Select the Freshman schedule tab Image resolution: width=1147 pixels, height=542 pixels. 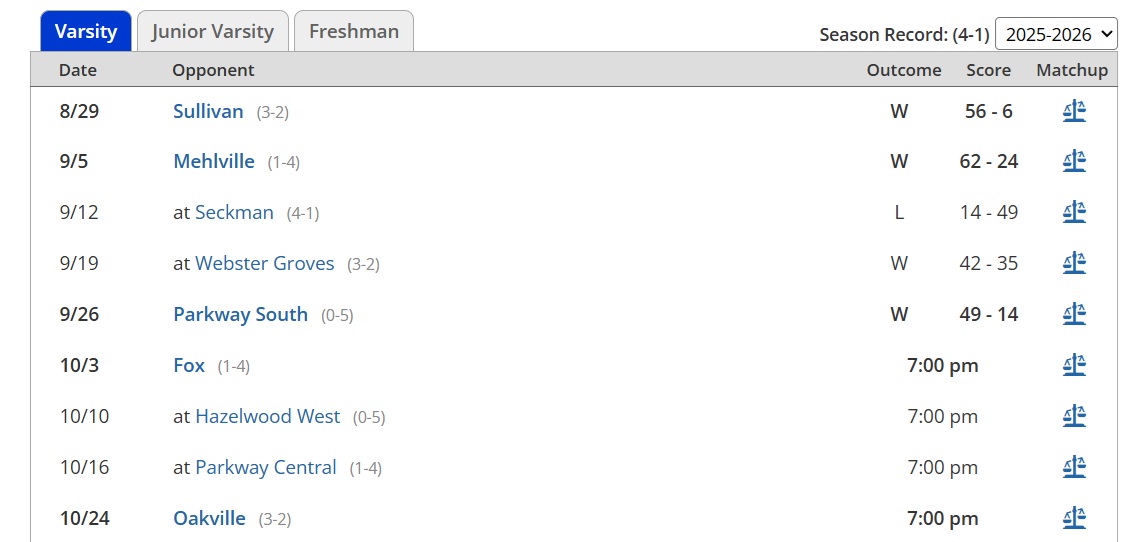(353, 31)
